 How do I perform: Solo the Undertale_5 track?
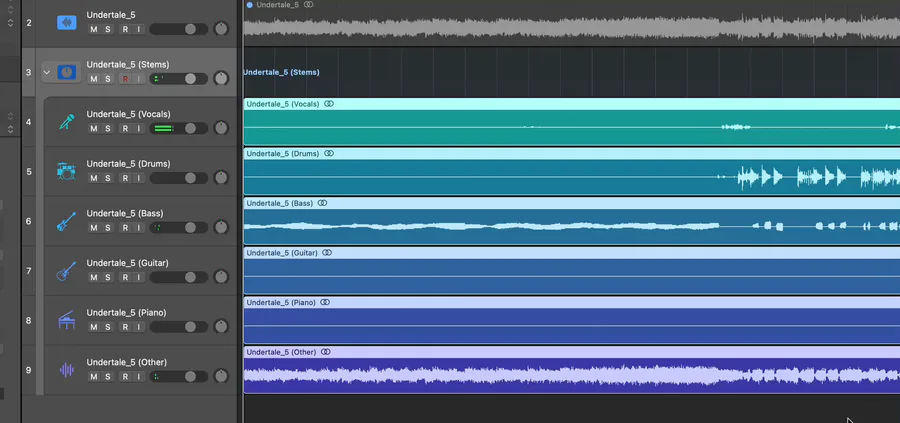click(x=107, y=29)
